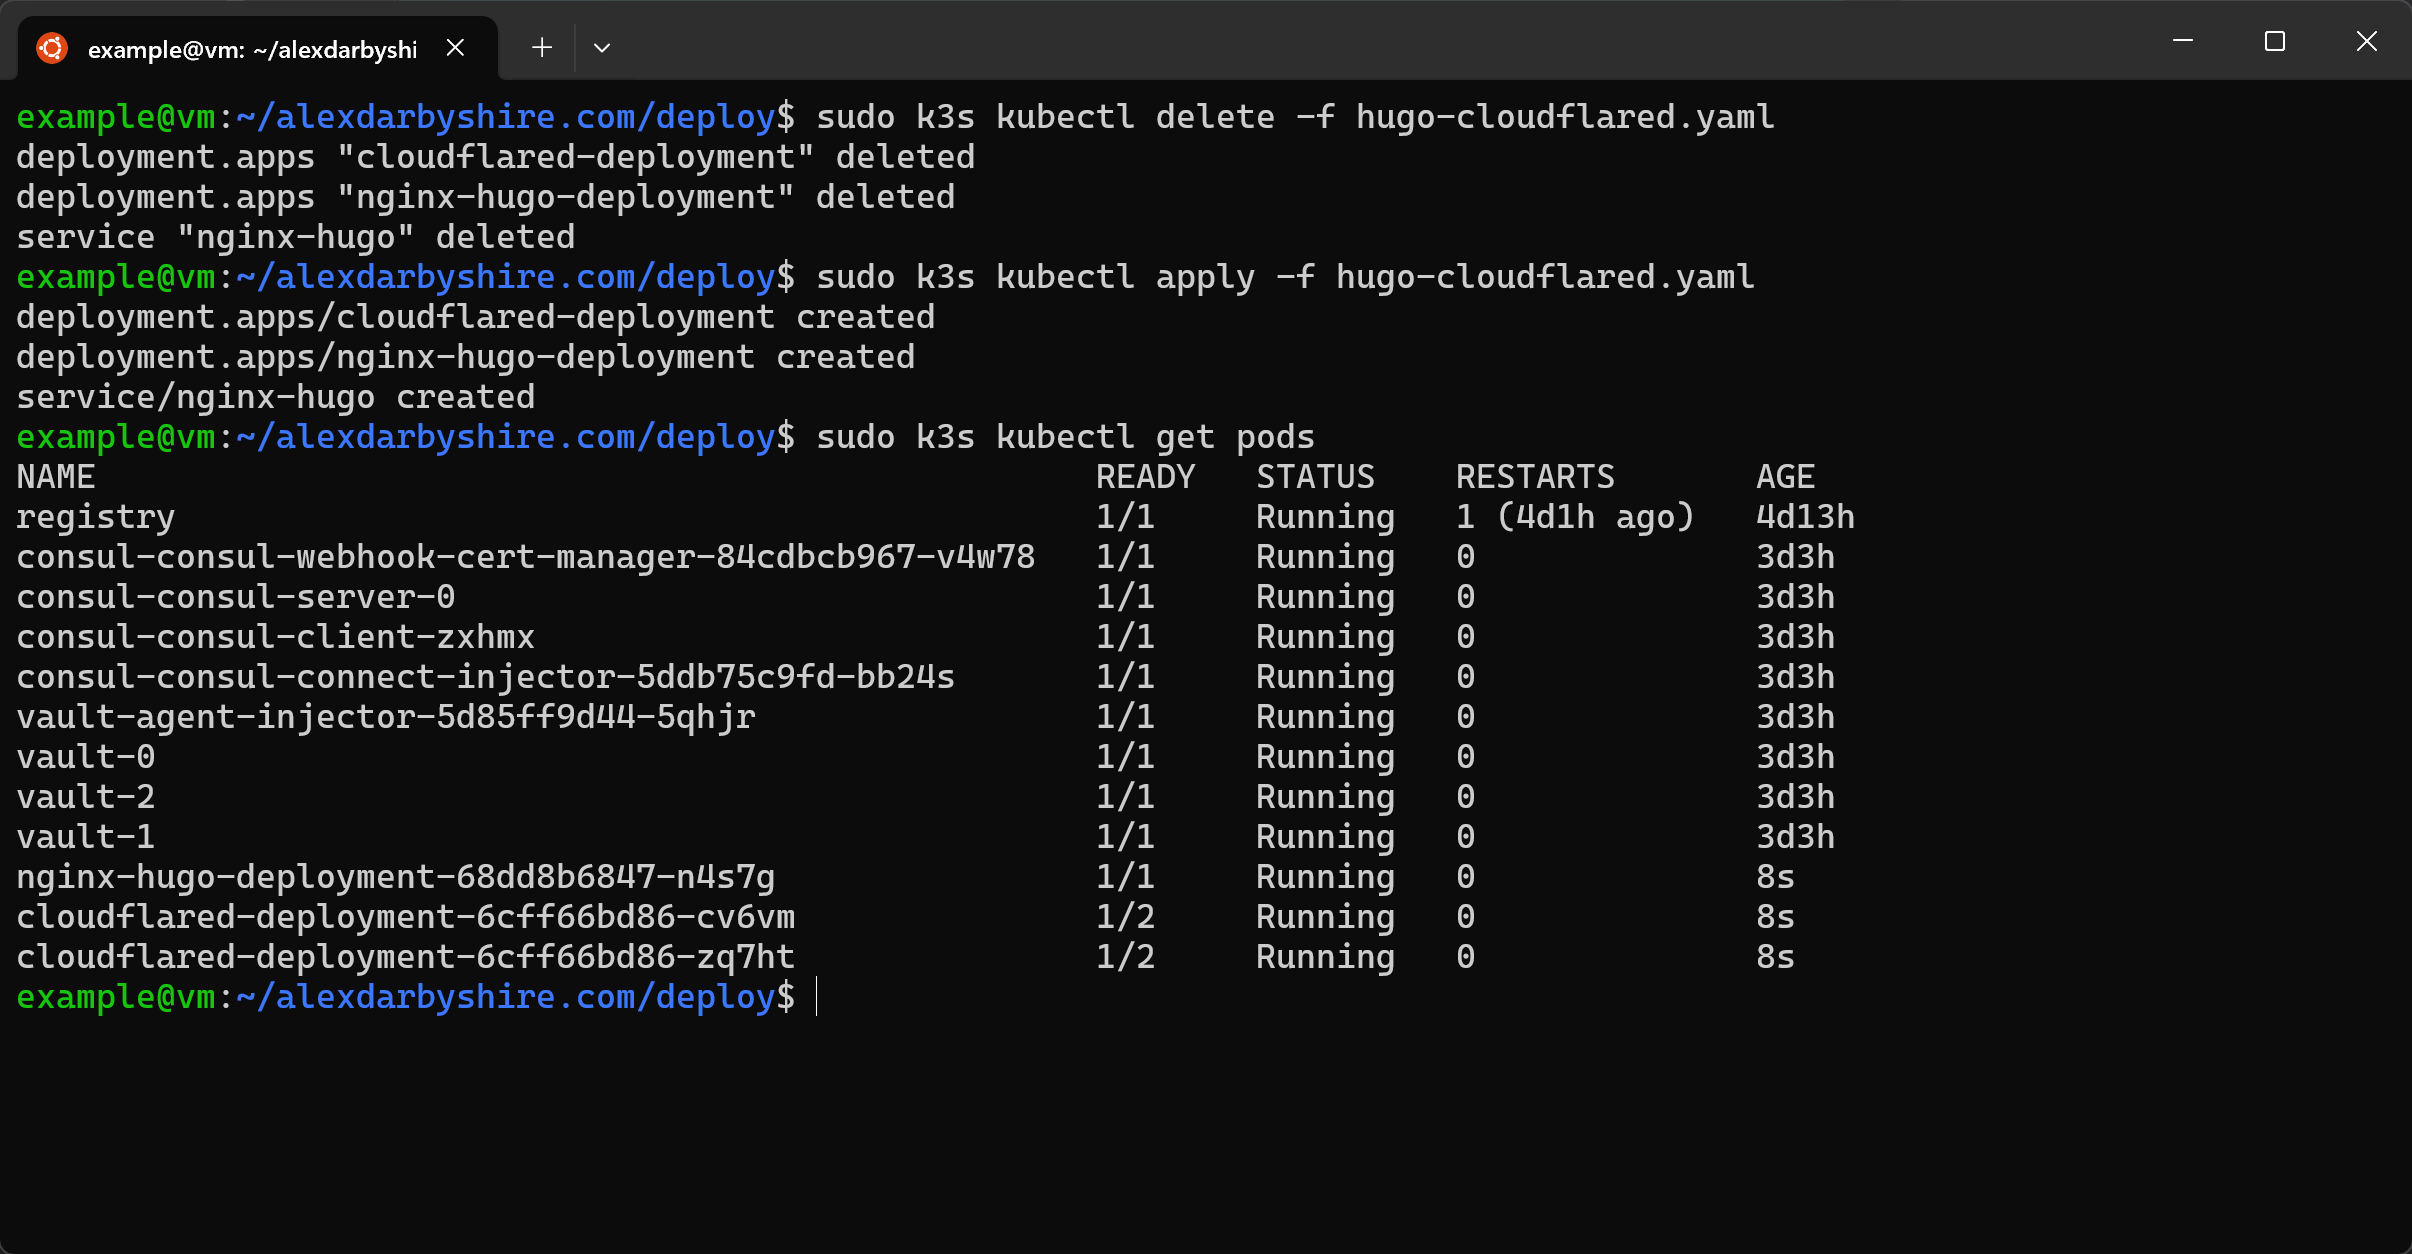Screen dimensions: 2412x1254
Task: Click the 'nginx-hugo-deployment-68dd8b6847-n4s7g' pod name
Action: click(x=396, y=877)
